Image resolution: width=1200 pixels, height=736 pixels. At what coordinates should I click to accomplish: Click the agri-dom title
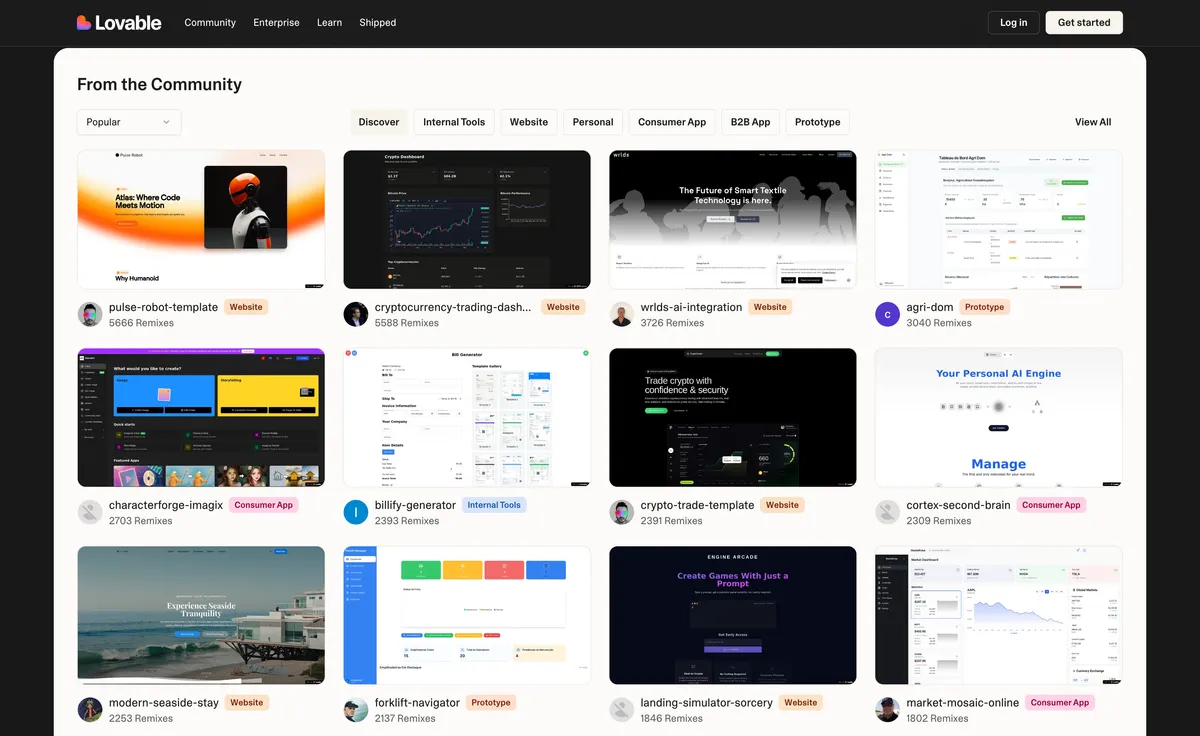tap(930, 307)
